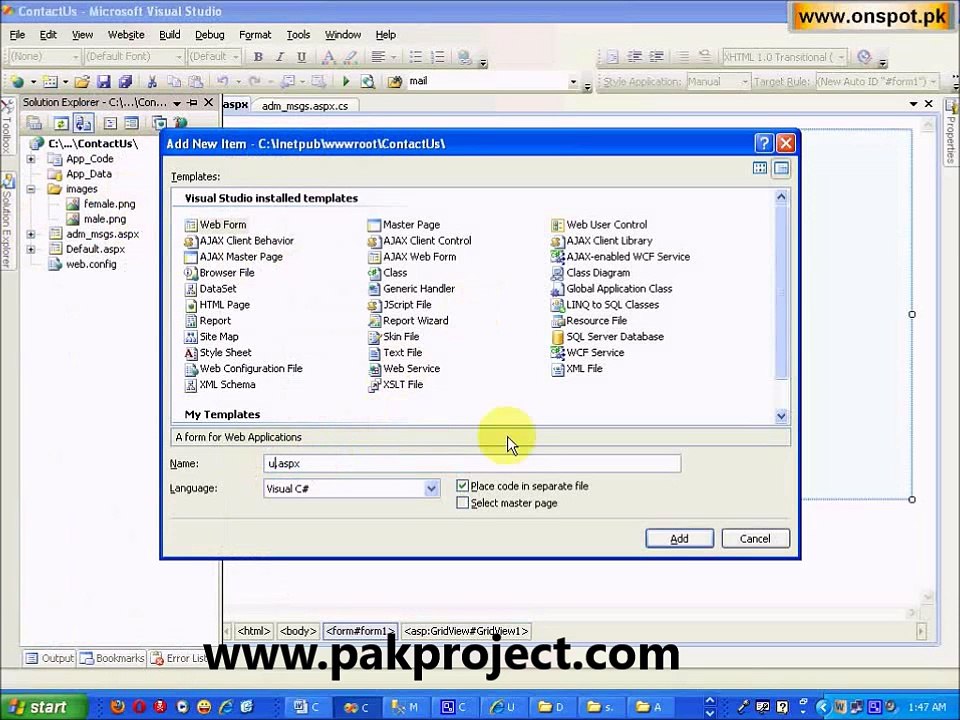Open the Tools menu
The image size is (960, 720).
pos(298,35)
